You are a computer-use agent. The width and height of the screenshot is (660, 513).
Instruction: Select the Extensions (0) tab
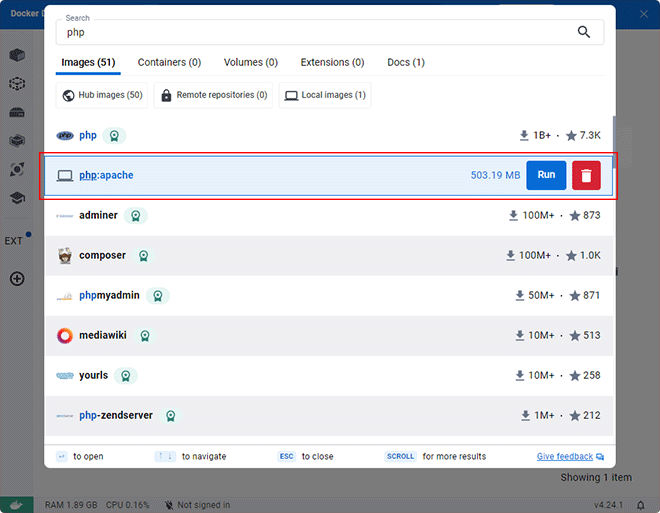tap(332, 62)
